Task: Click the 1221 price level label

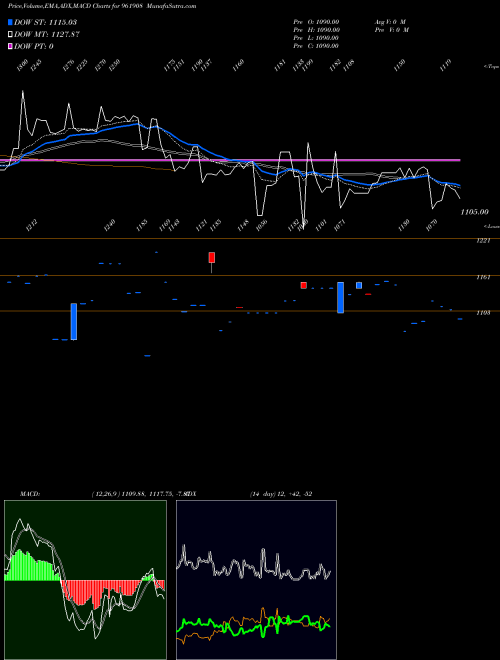Action: click(485, 241)
